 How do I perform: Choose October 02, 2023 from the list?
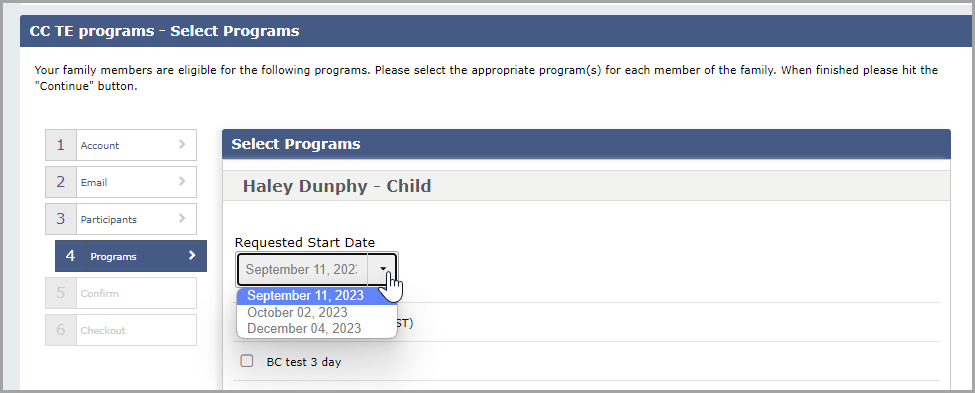297,312
